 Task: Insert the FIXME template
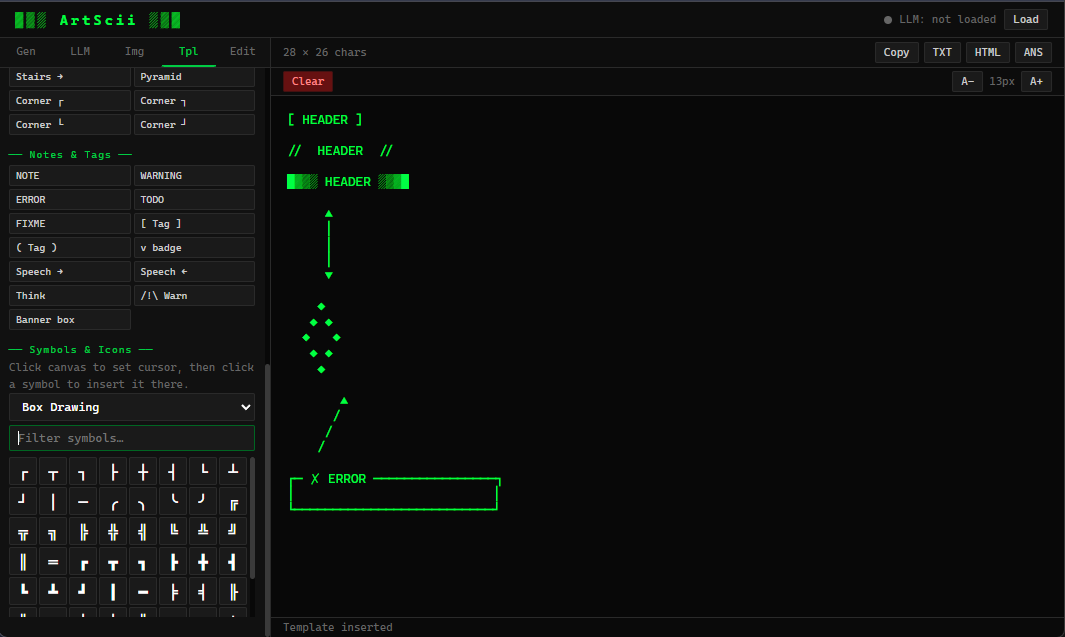[69, 223]
